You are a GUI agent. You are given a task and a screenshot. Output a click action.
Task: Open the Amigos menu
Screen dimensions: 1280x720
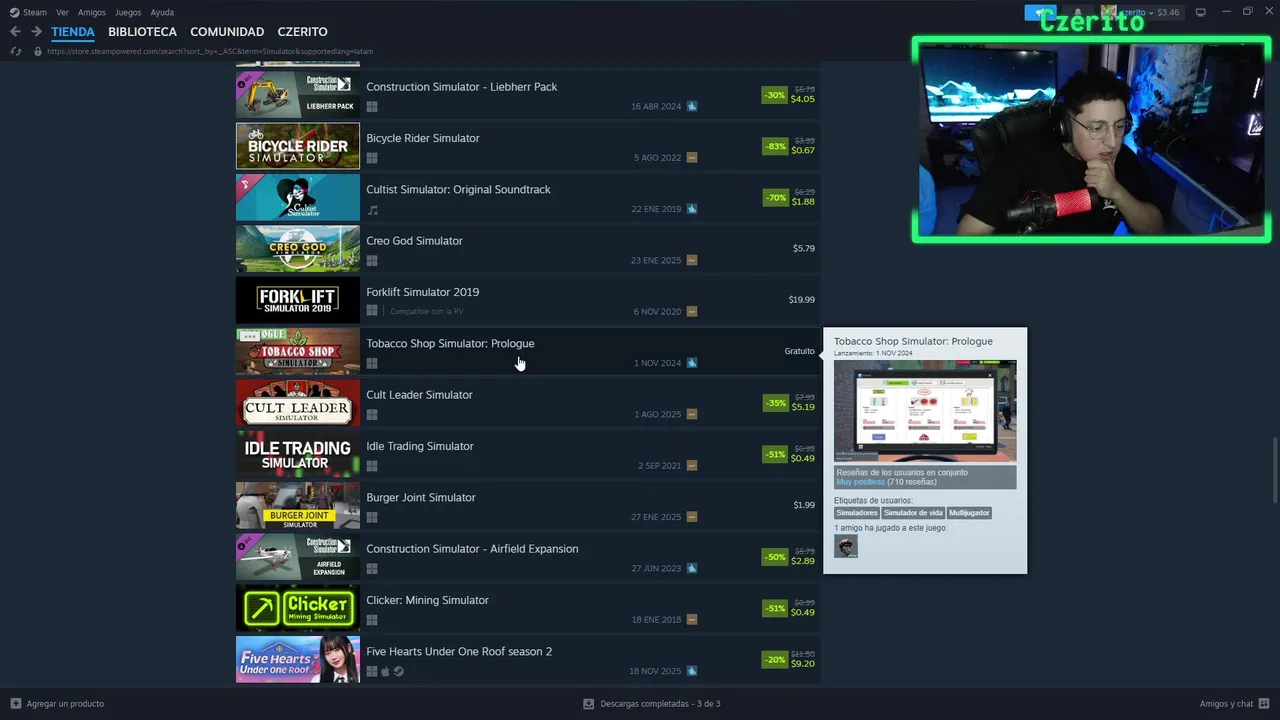tap(92, 12)
